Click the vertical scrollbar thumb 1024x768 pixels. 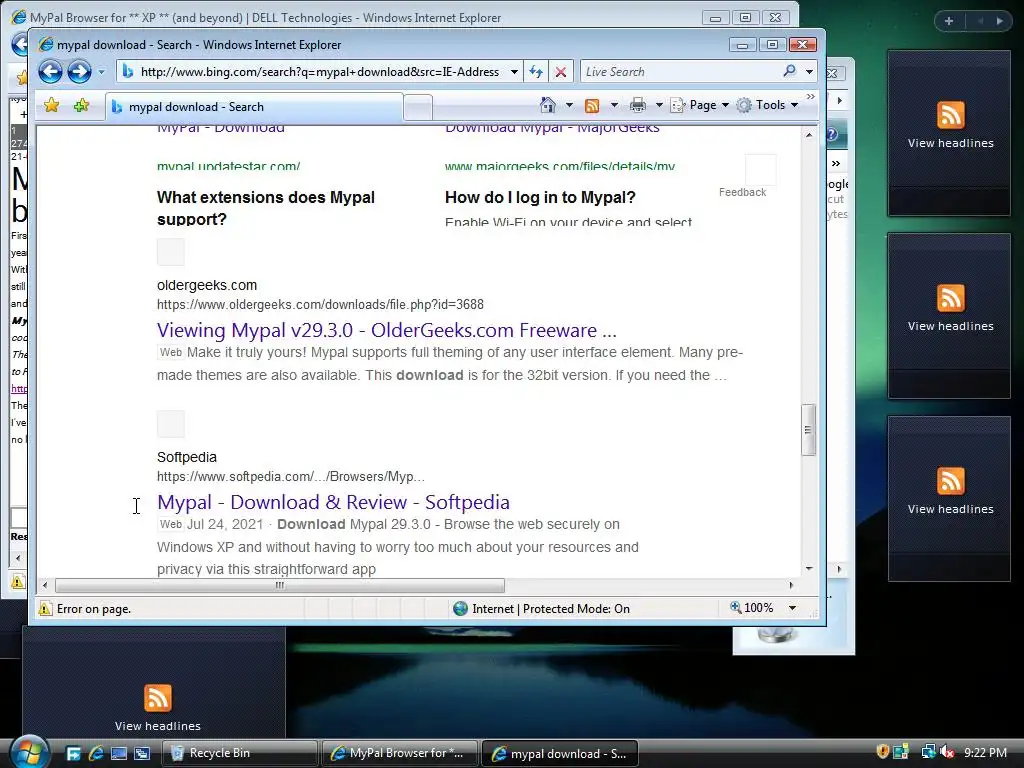808,430
